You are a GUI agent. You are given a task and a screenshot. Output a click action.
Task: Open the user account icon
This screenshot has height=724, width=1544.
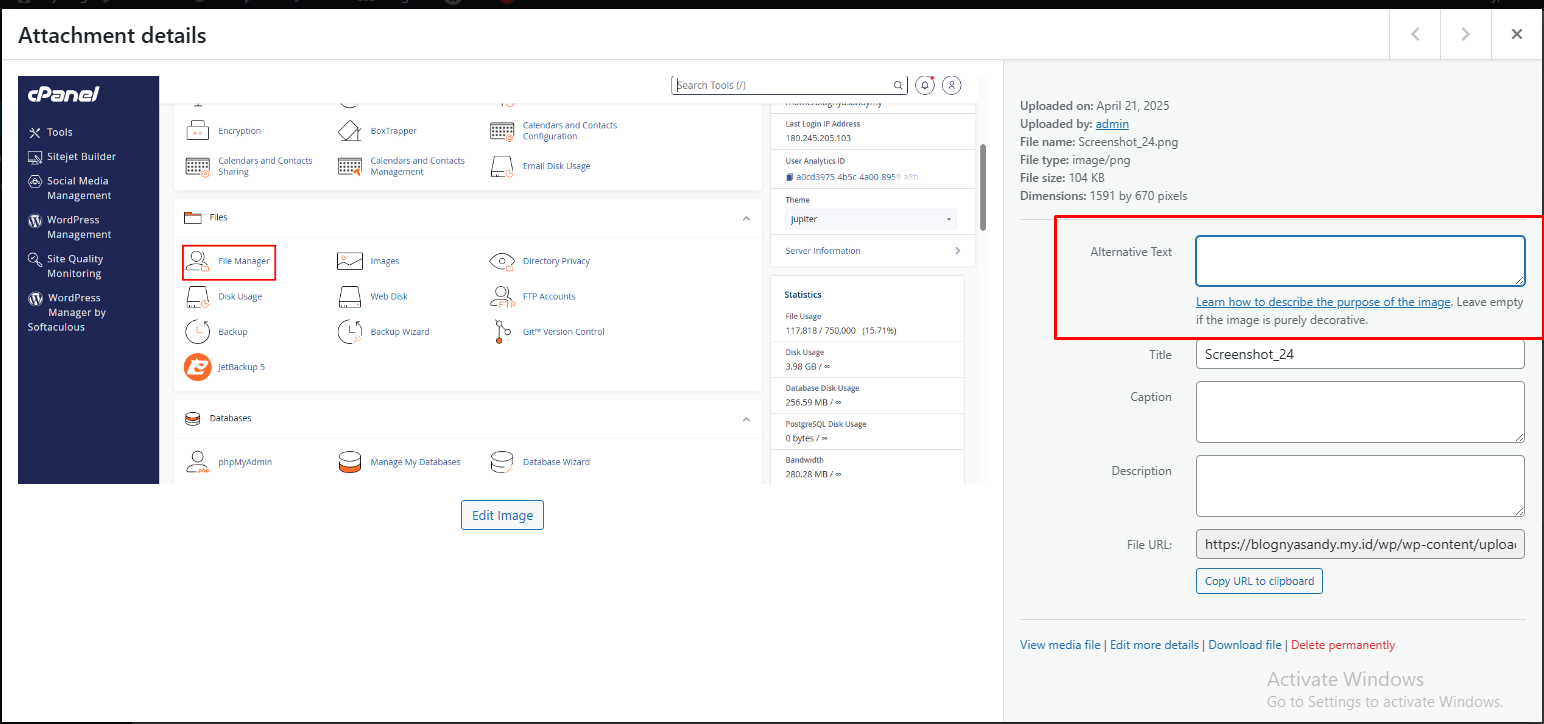(x=952, y=86)
